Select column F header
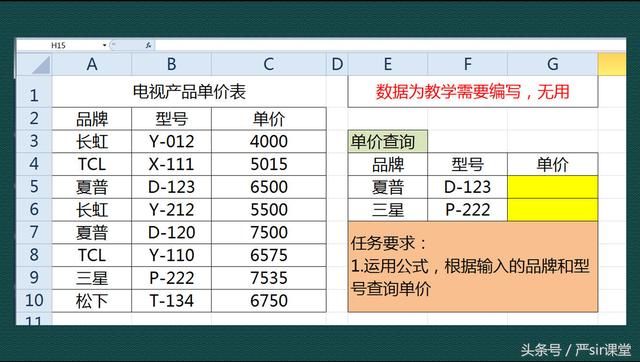 467,64
